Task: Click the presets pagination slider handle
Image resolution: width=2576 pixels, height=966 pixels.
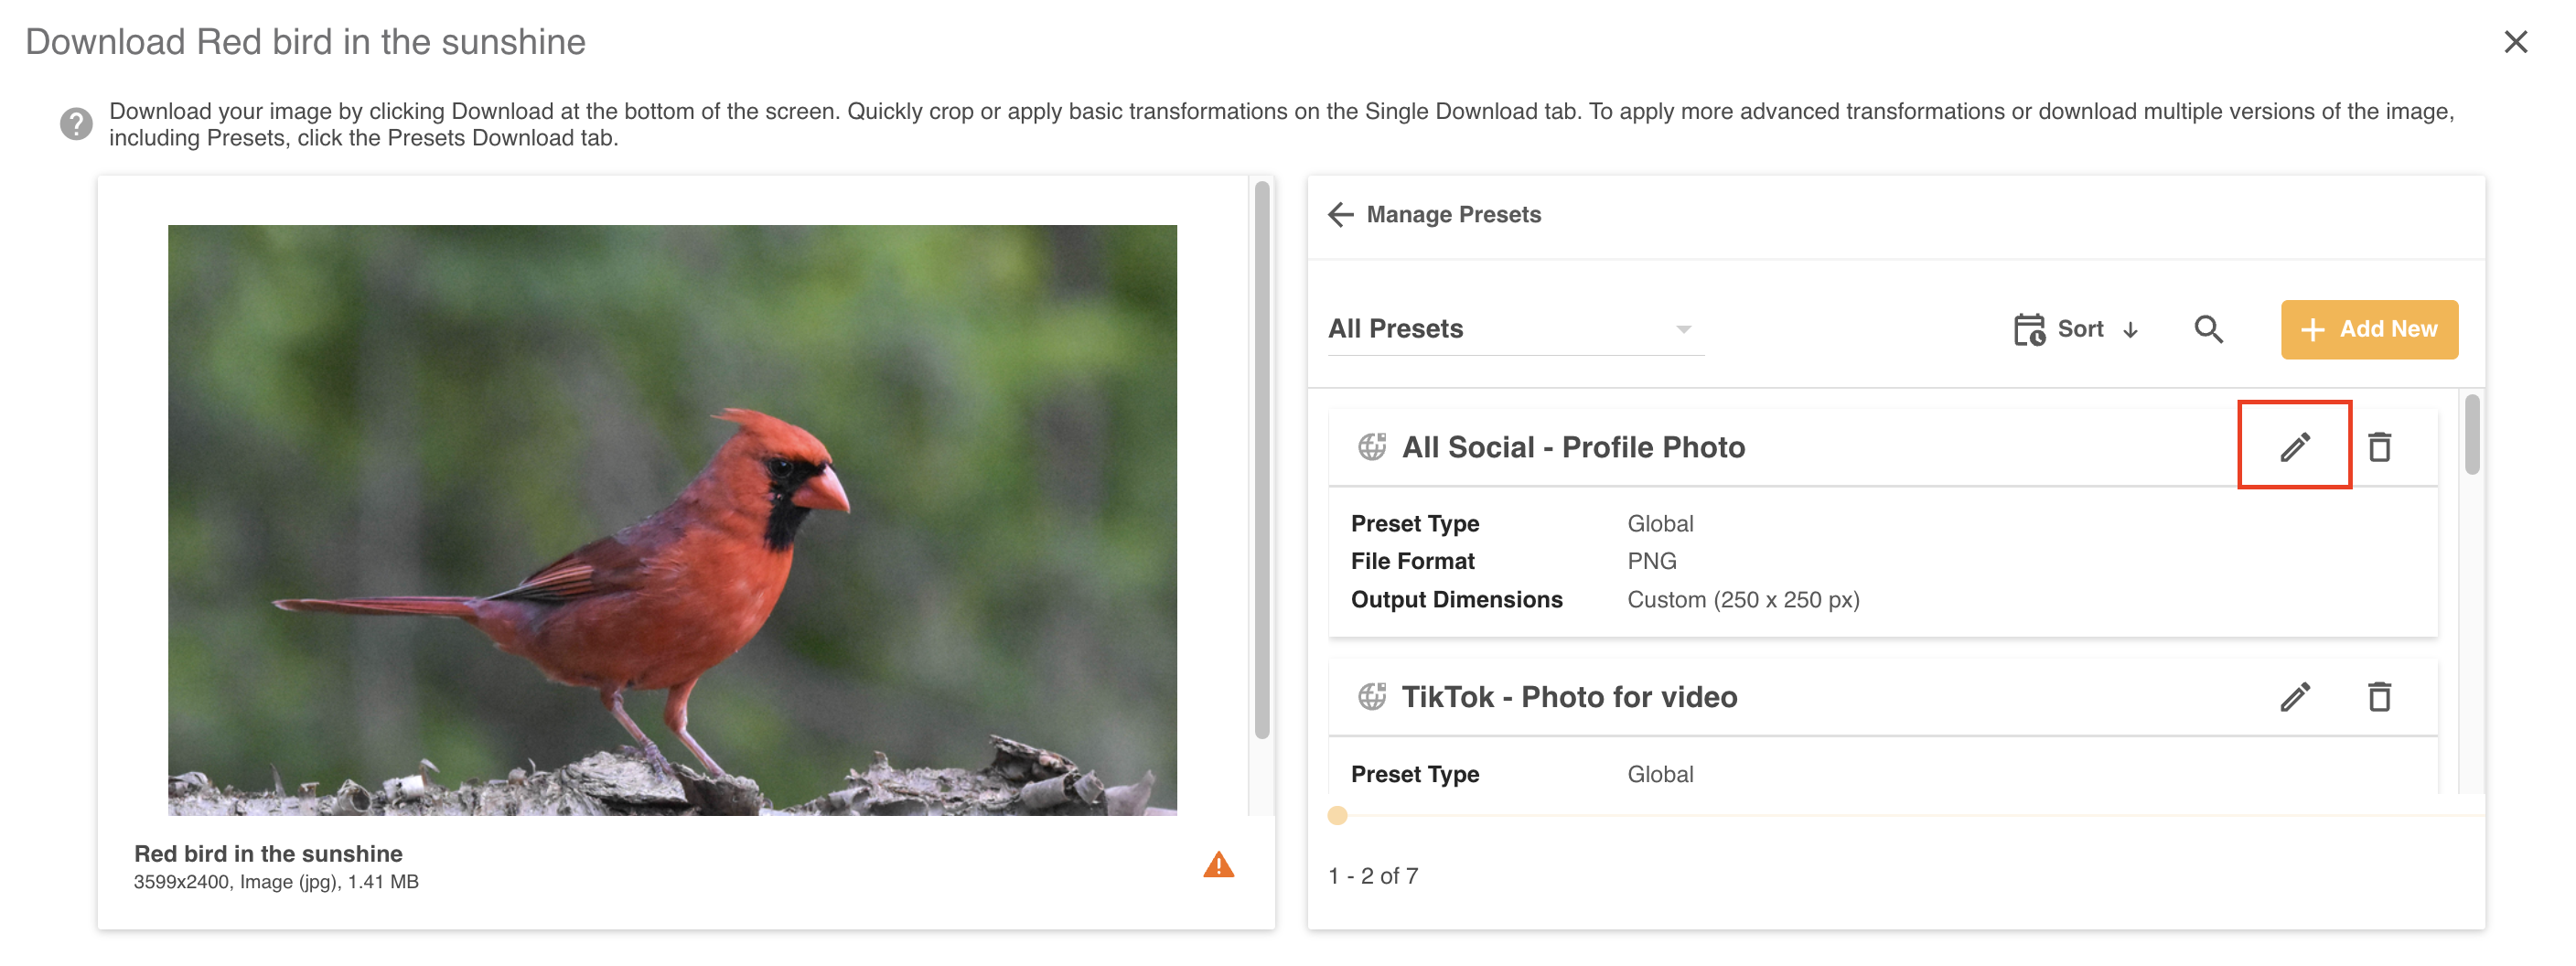Action: [1337, 815]
